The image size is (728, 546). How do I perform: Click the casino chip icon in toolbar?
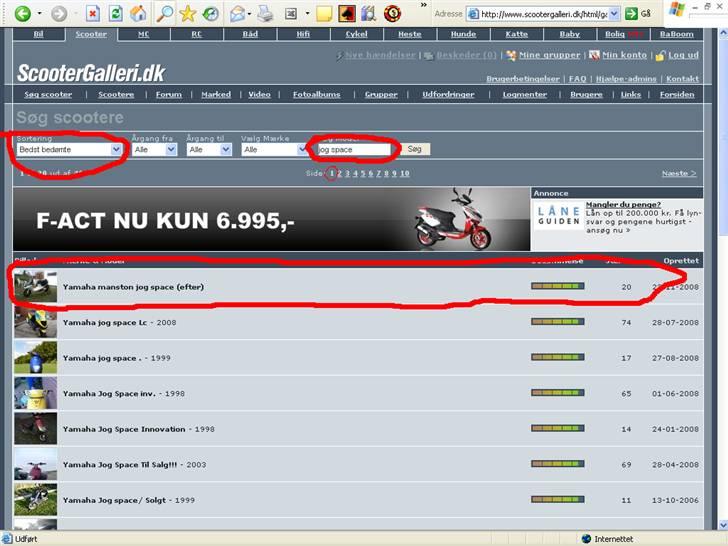click(392, 13)
